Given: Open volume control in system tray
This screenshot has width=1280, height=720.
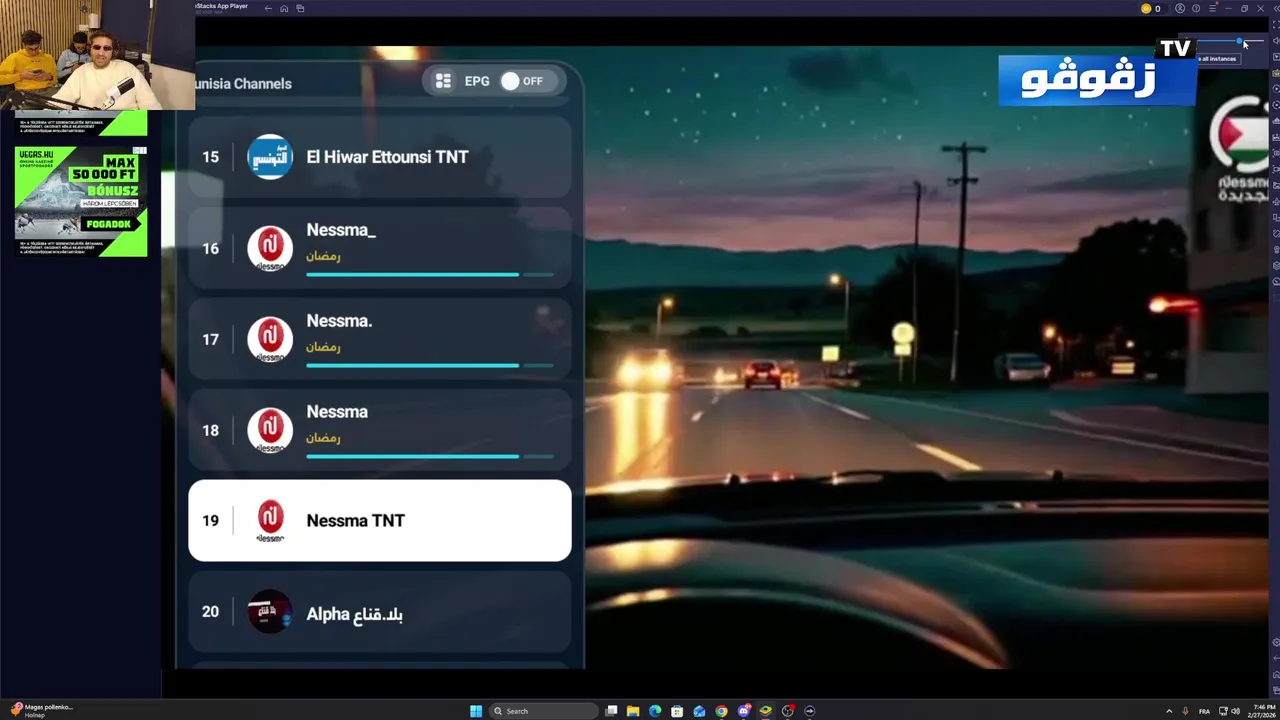Looking at the screenshot, I should coord(1236,711).
